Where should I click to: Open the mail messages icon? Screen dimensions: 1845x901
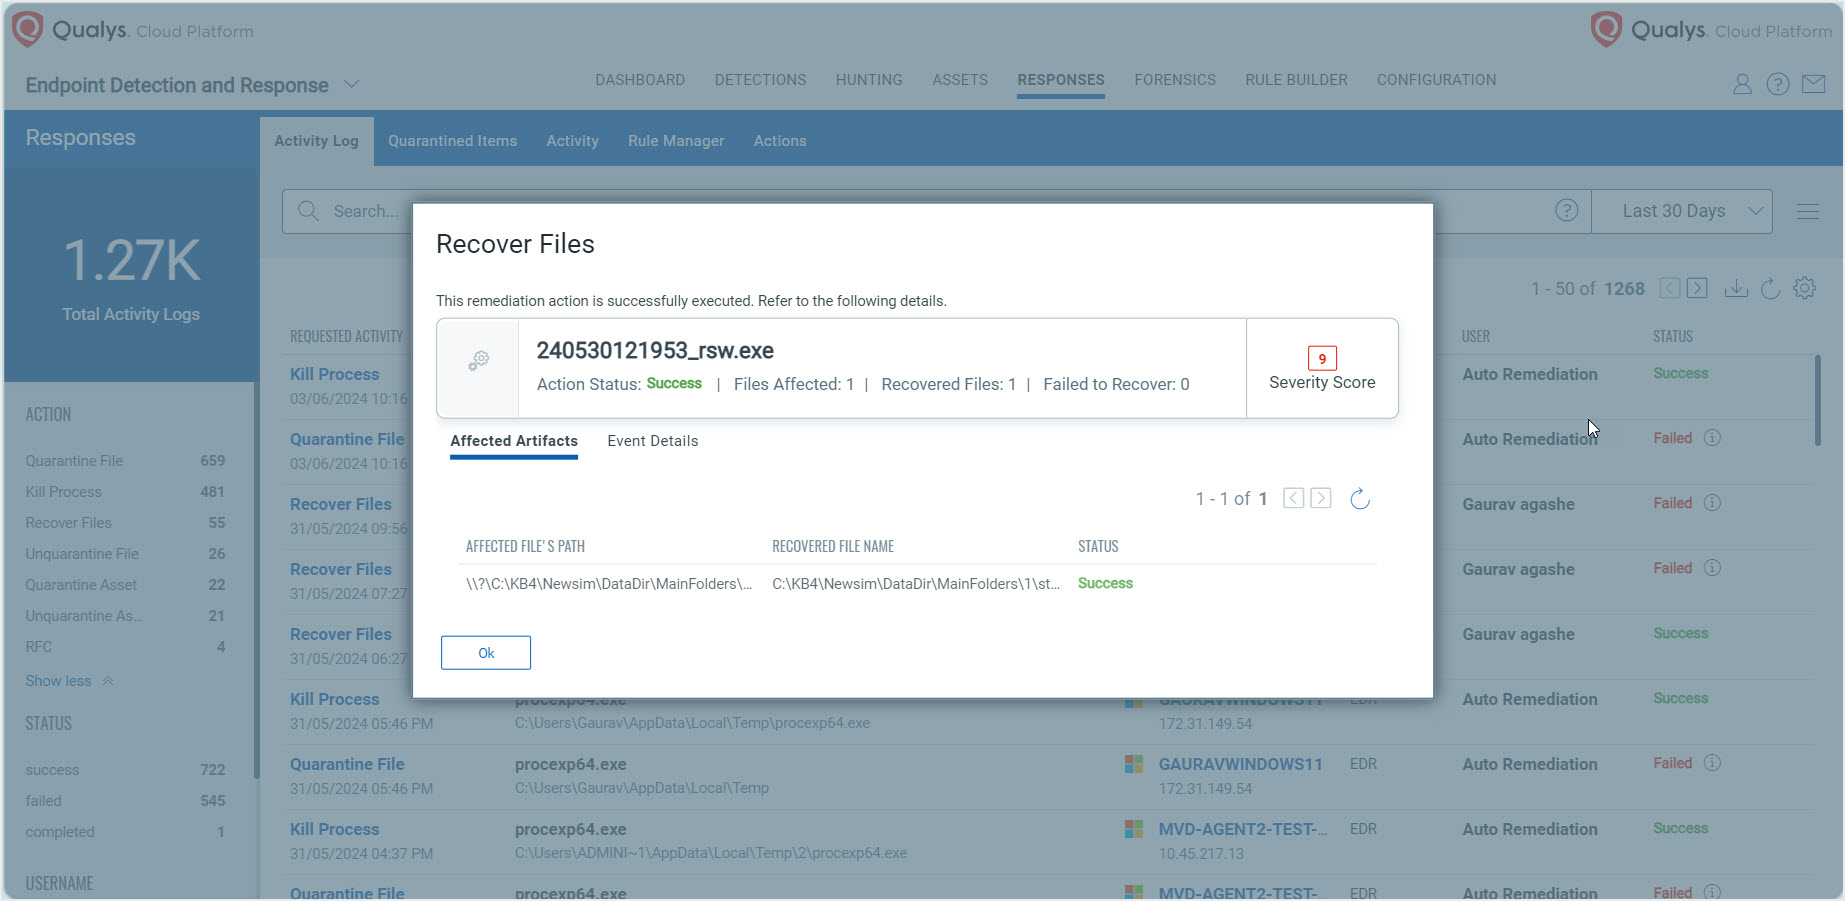[1813, 85]
